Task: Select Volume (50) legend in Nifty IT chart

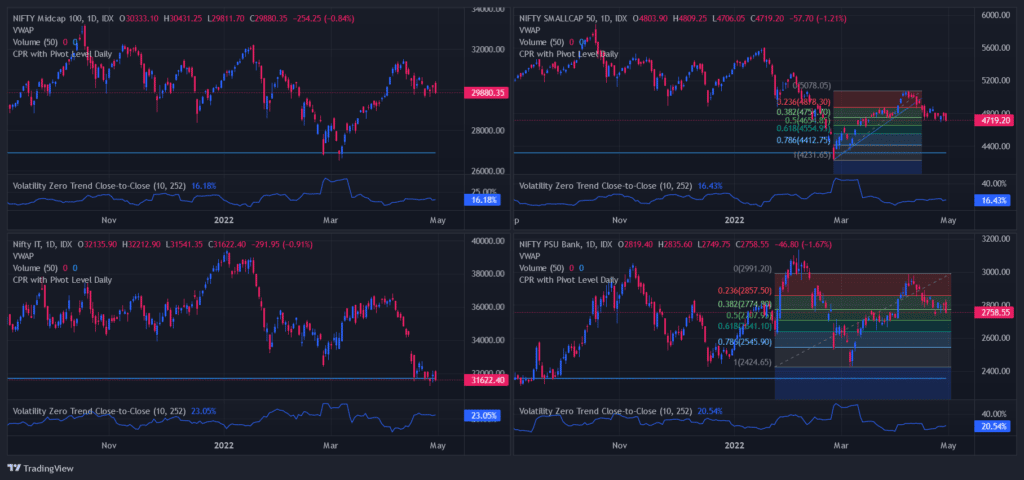Action: click(x=36, y=268)
